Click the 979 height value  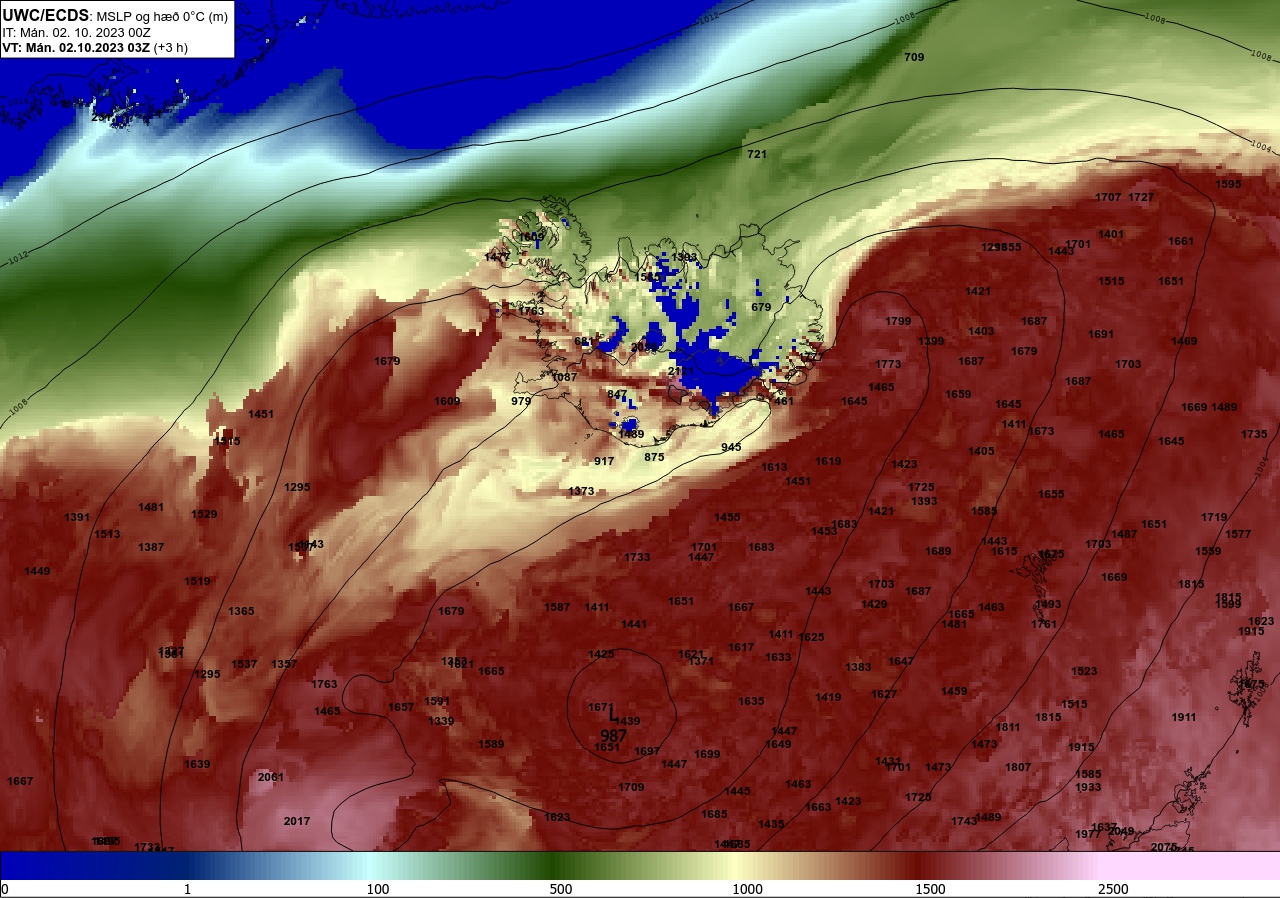click(x=521, y=401)
